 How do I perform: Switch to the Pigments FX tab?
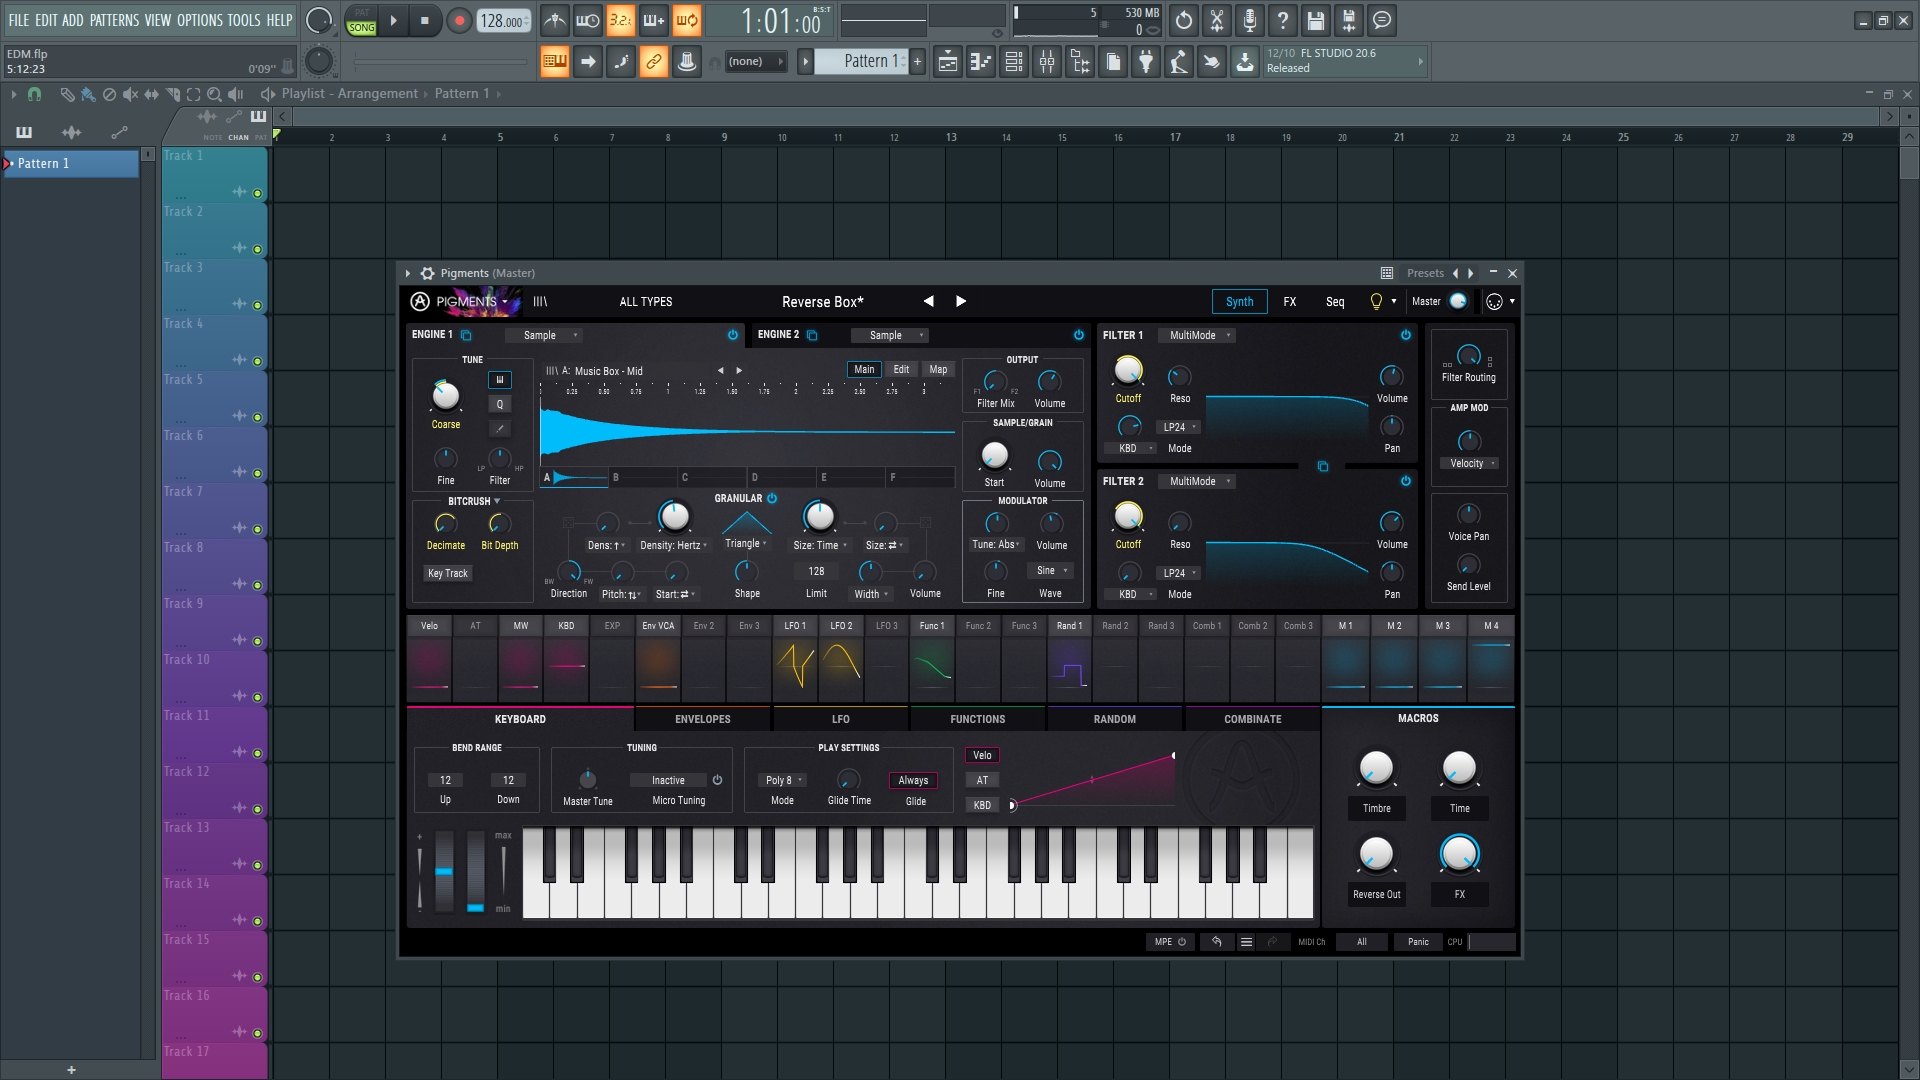click(1290, 301)
